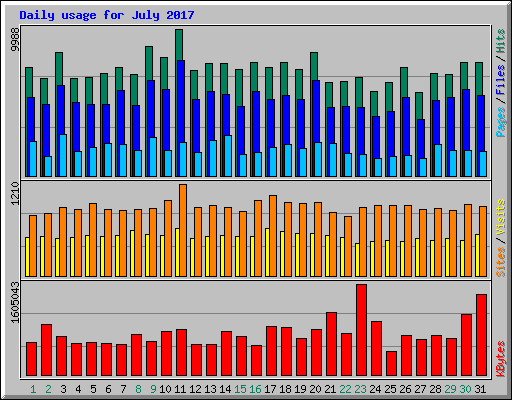Click the 'Daily usage for July 2017' title
512x400 pixels.
[107, 15]
